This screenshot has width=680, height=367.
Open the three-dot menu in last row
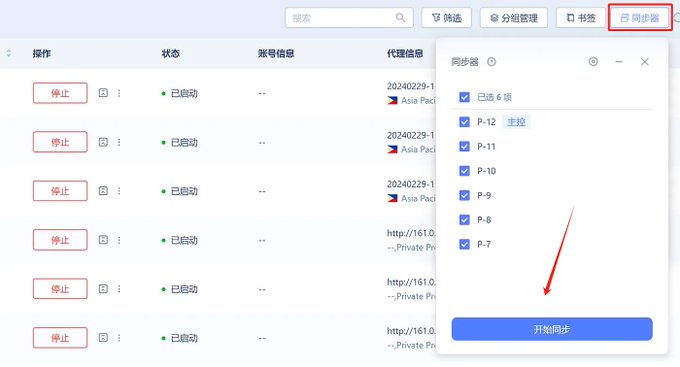tap(119, 338)
